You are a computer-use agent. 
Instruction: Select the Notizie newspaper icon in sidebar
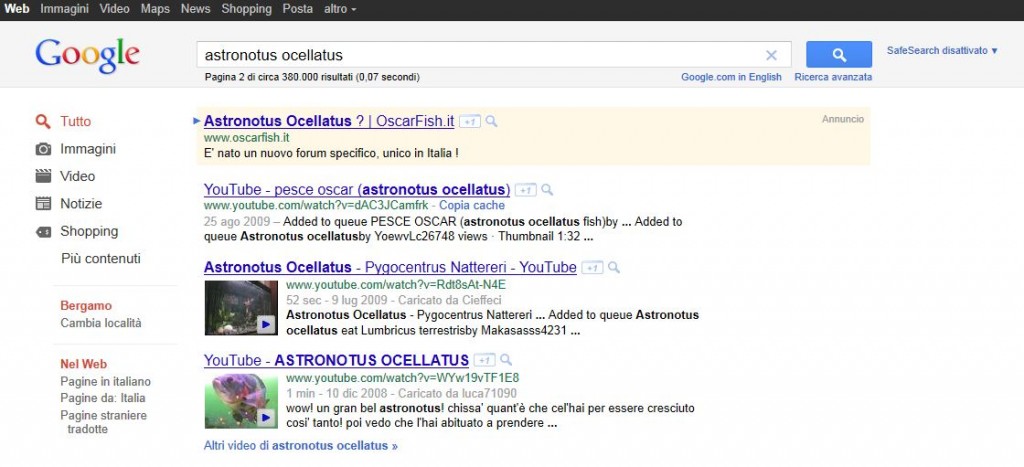tap(43, 204)
